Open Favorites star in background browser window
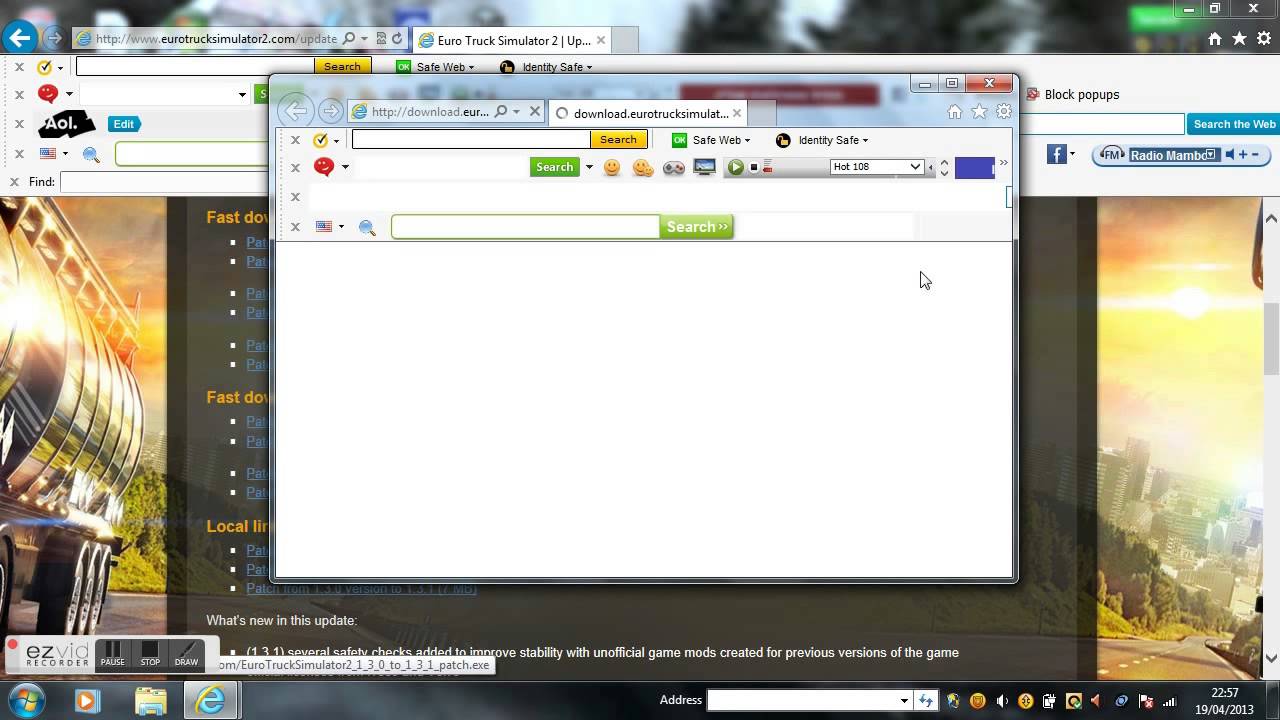The image size is (1280, 720). click(x=1239, y=39)
